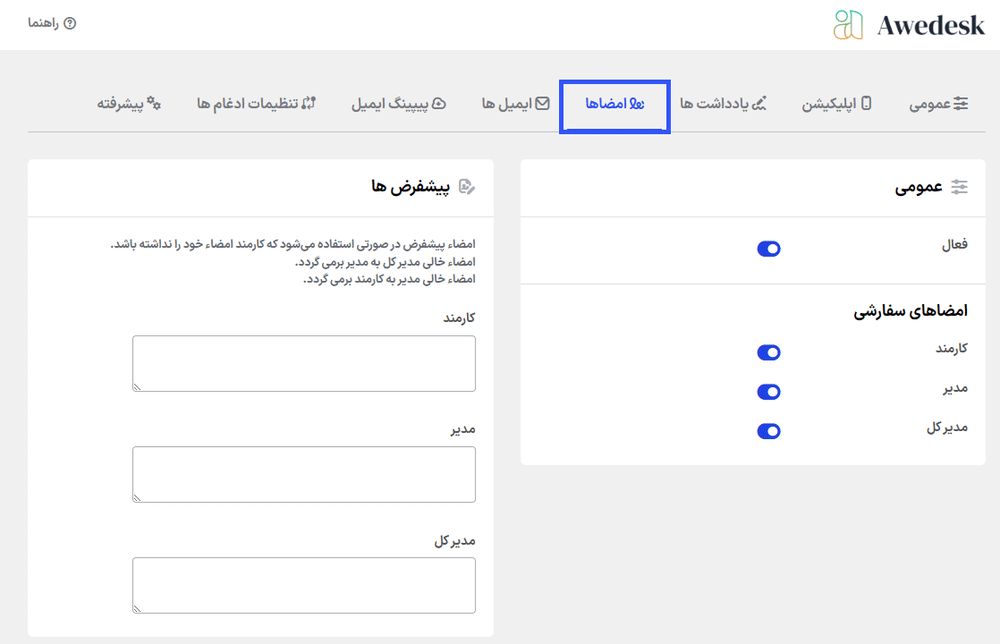Toggle the فعال switch off

click(x=768, y=249)
